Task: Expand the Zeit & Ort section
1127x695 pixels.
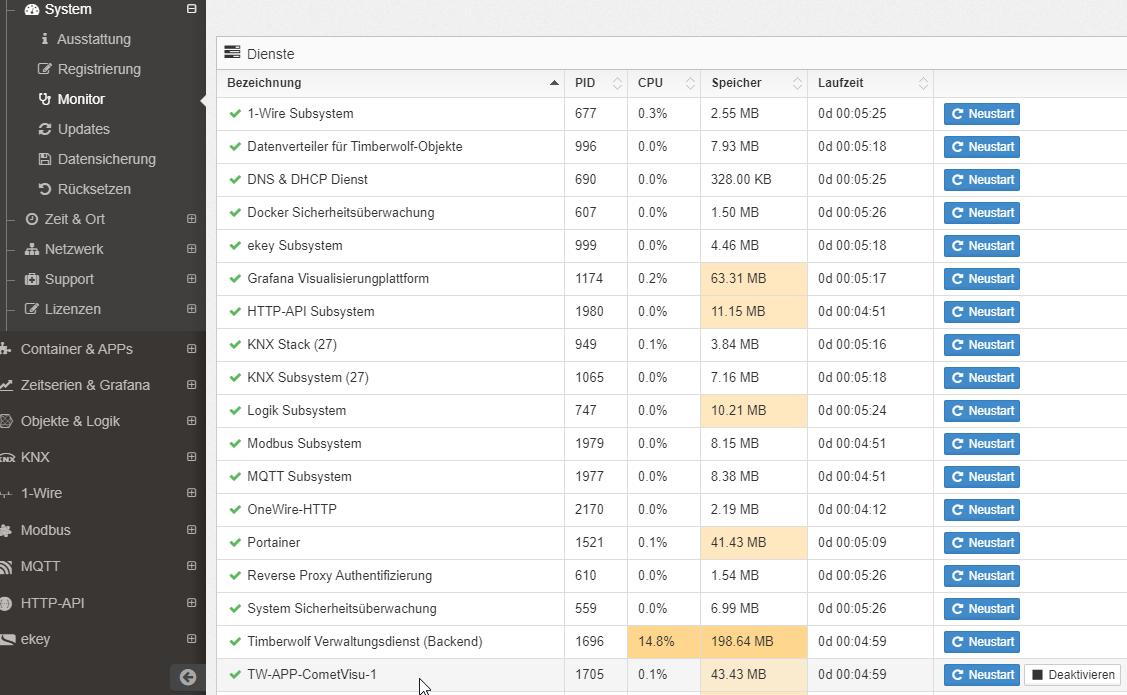Action: tap(191, 218)
